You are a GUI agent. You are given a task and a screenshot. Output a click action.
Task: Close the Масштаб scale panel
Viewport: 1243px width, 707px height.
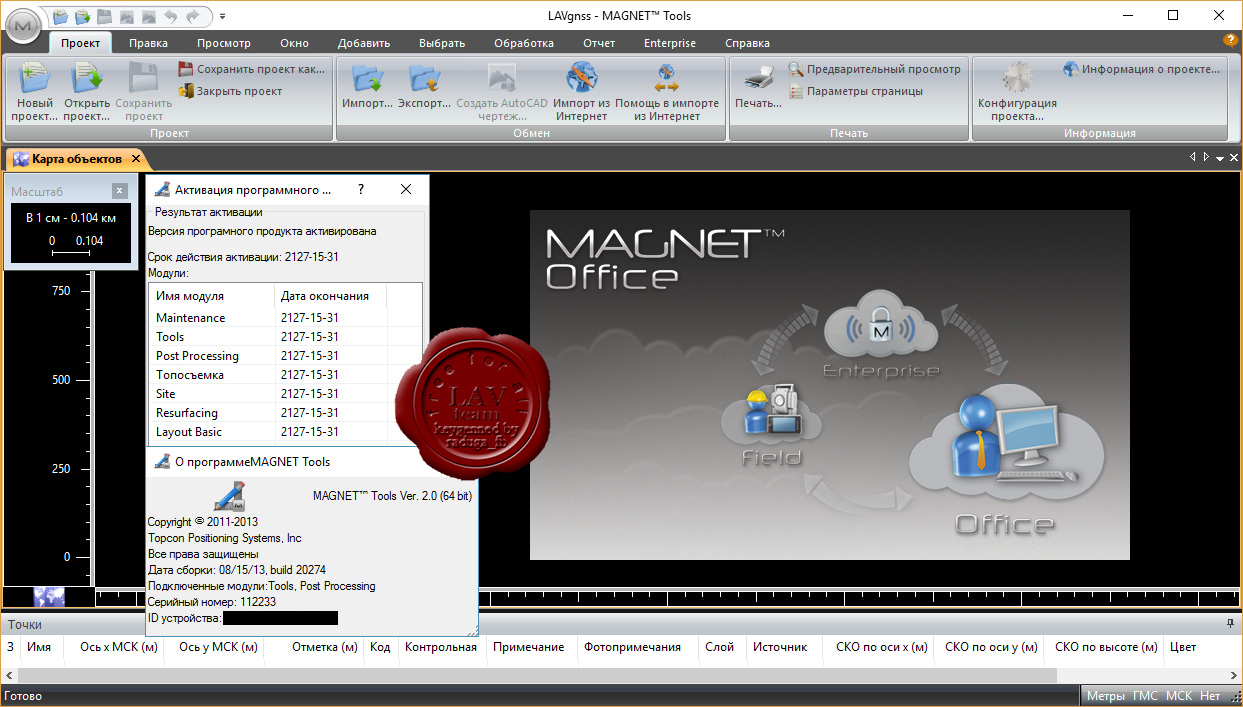[x=120, y=190]
